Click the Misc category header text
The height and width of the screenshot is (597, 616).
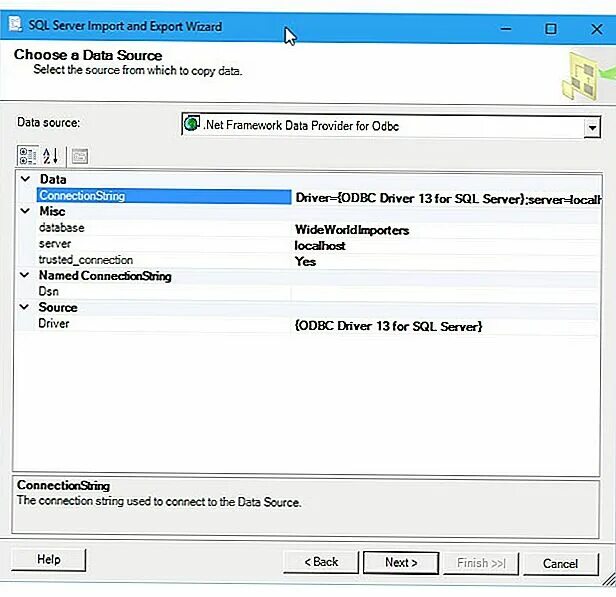click(x=52, y=211)
